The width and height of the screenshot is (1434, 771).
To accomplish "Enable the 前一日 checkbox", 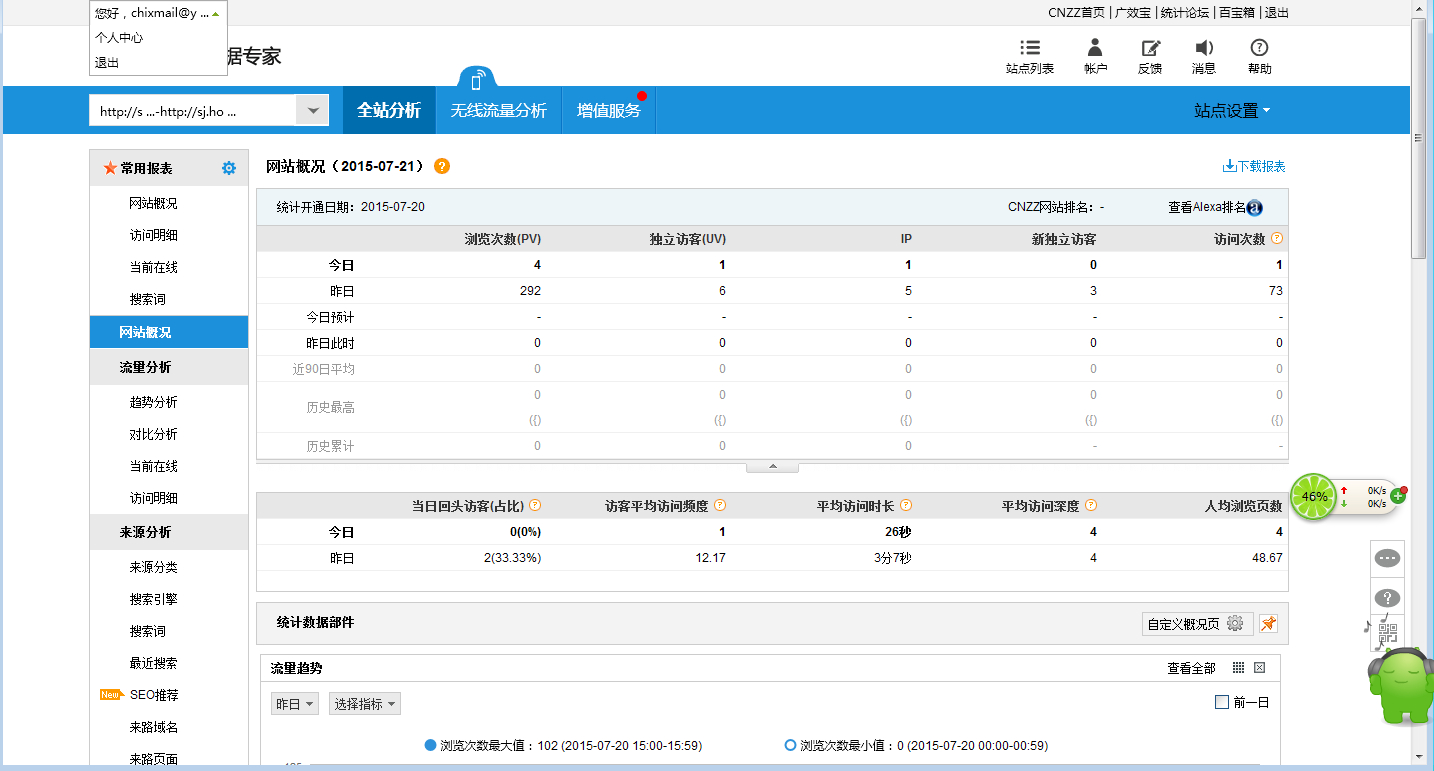I will coord(1221,702).
